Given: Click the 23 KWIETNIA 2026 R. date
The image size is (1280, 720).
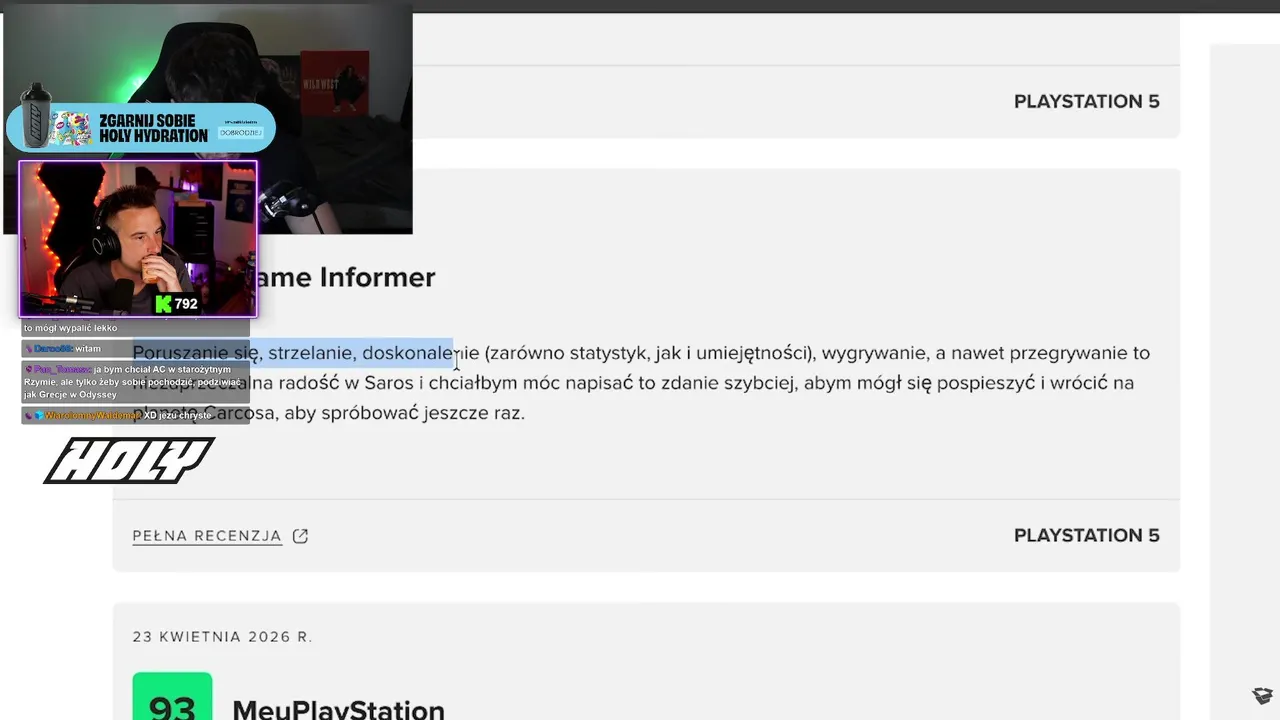Looking at the screenshot, I should click(x=222, y=637).
